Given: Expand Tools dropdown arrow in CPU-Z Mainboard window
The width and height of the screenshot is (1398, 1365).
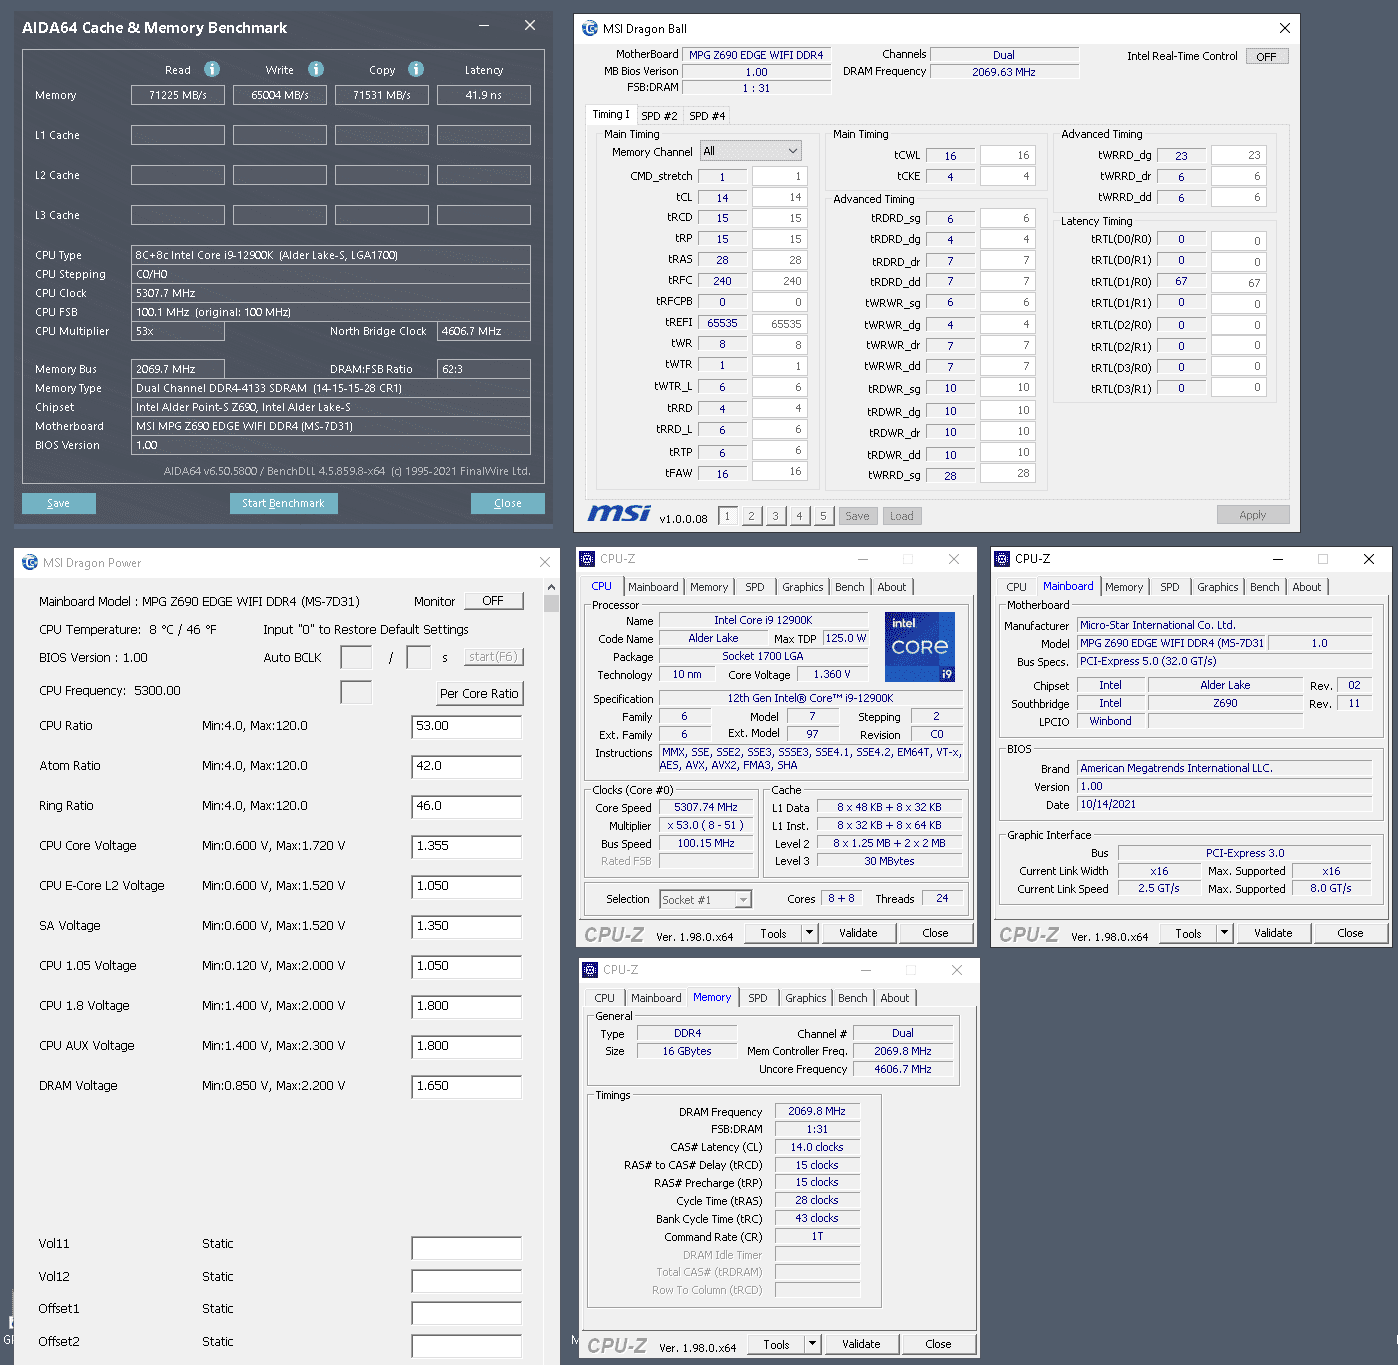Looking at the screenshot, I should tap(1225, 933).
